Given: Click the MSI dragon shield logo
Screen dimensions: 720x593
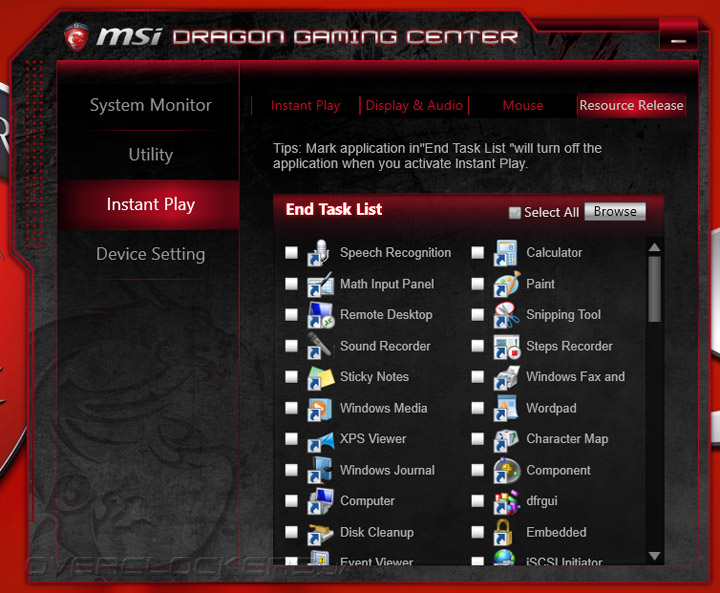Looking at the screenshot, I should pos(76,37).
